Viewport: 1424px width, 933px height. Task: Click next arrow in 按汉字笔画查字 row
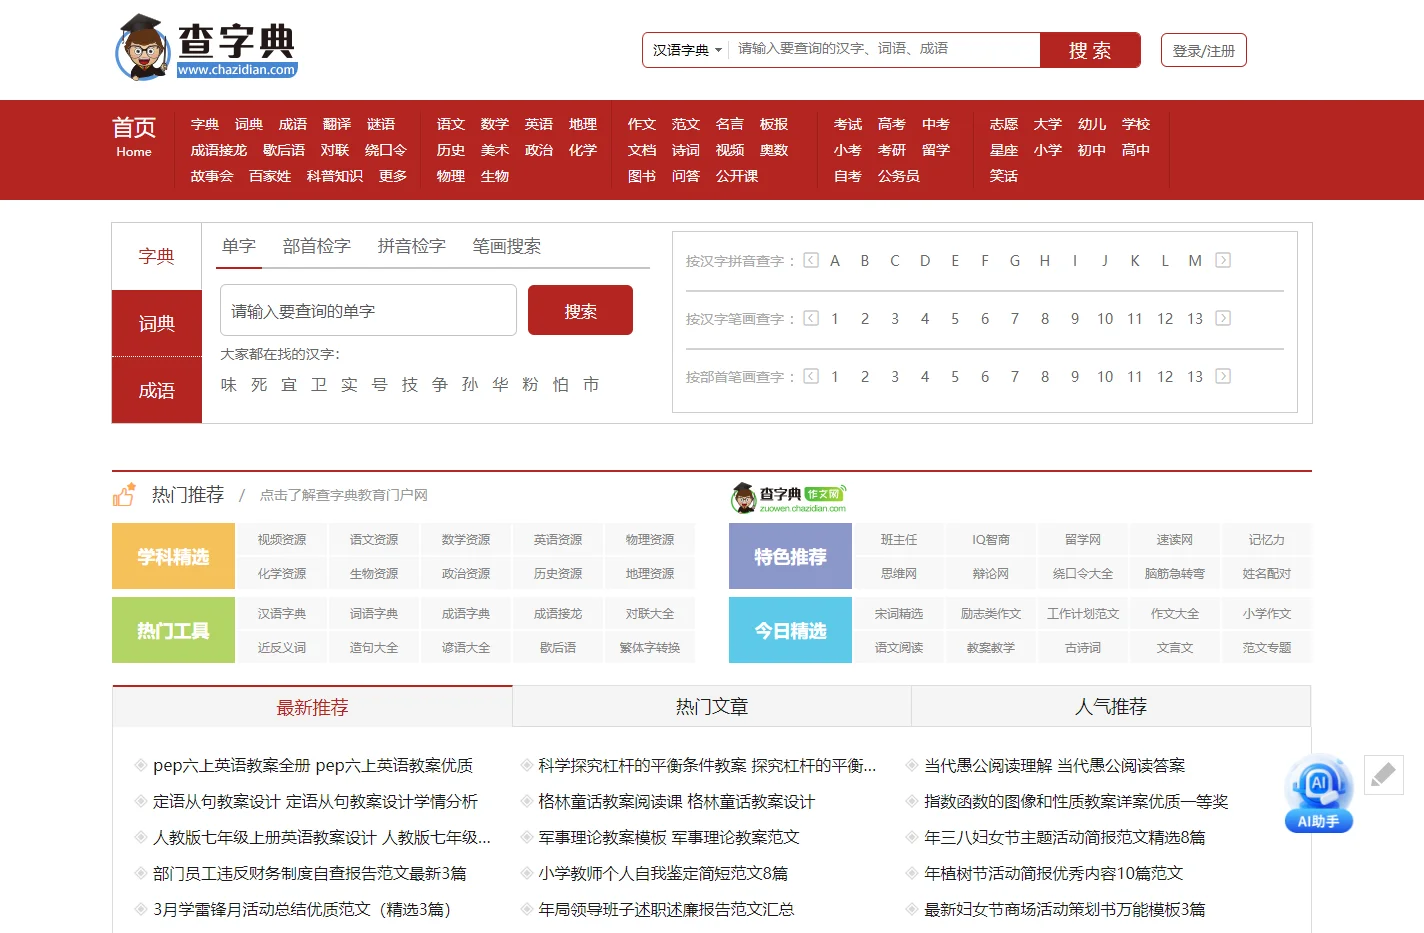1223,318
